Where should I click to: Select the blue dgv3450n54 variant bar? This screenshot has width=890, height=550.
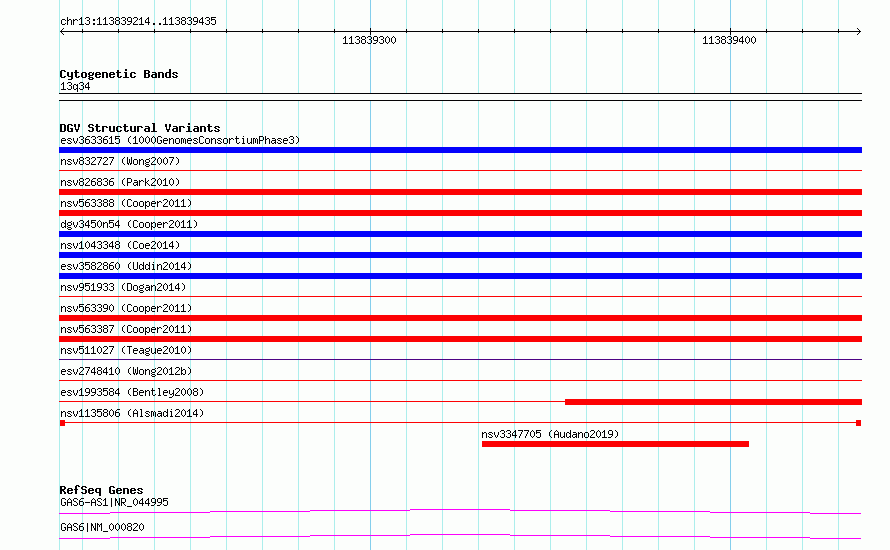coord(460,234)
